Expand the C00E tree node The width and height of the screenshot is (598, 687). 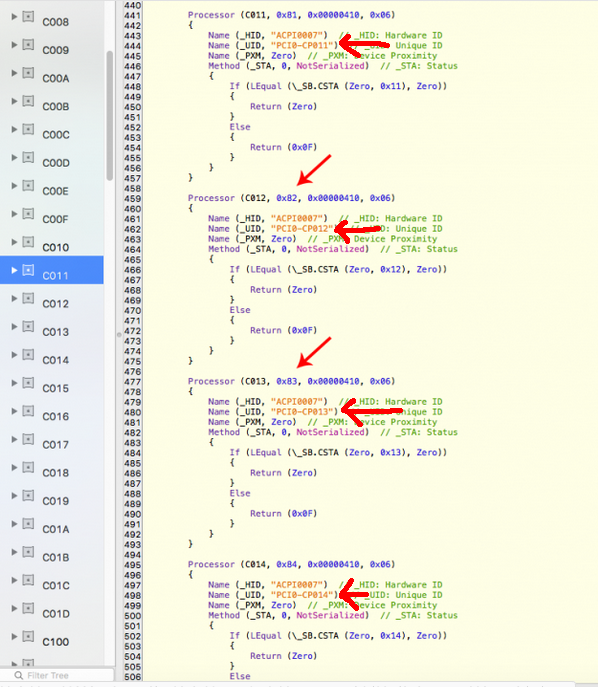point(14,186)
